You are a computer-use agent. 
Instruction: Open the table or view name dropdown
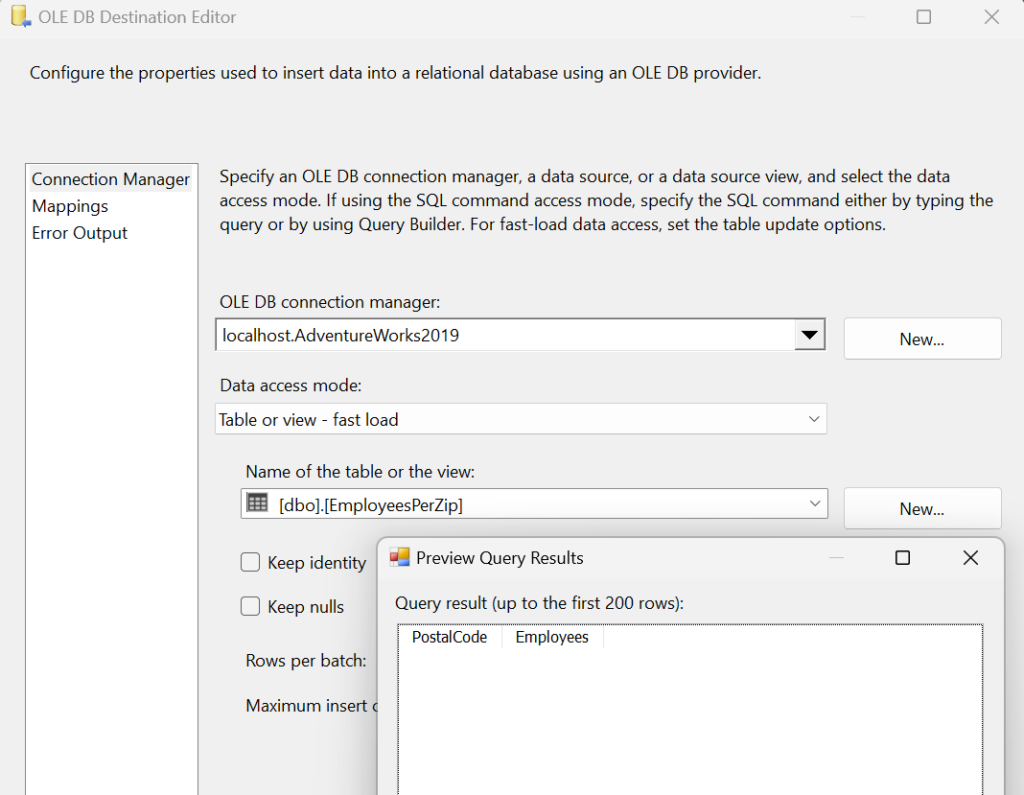(x=814, y=505)
